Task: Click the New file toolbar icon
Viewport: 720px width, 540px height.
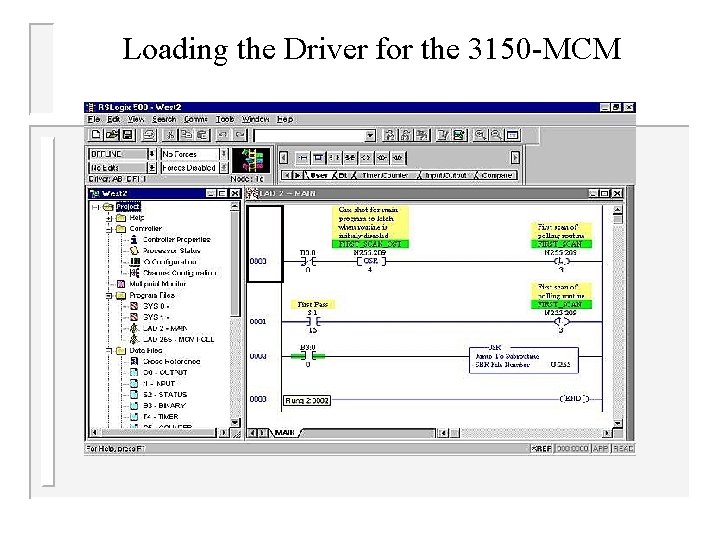Action: pos(96,135)
